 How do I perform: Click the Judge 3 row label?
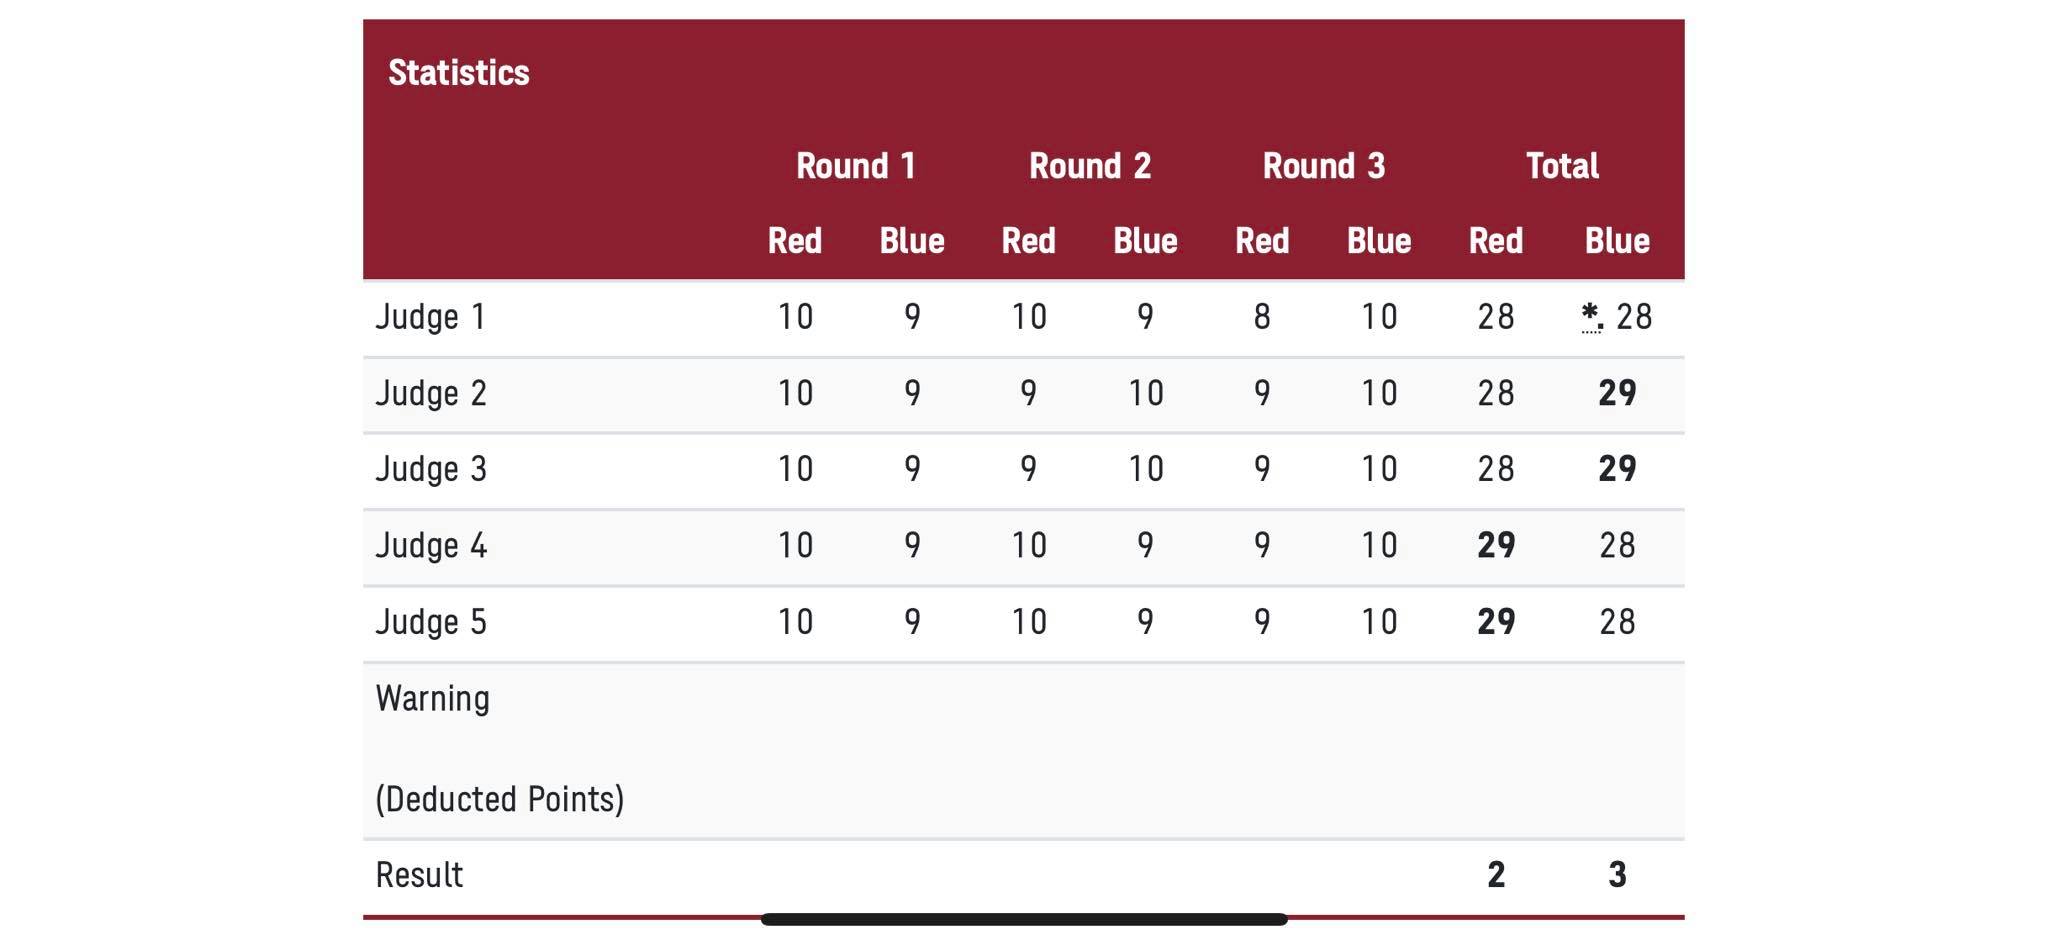click(430, 469)
